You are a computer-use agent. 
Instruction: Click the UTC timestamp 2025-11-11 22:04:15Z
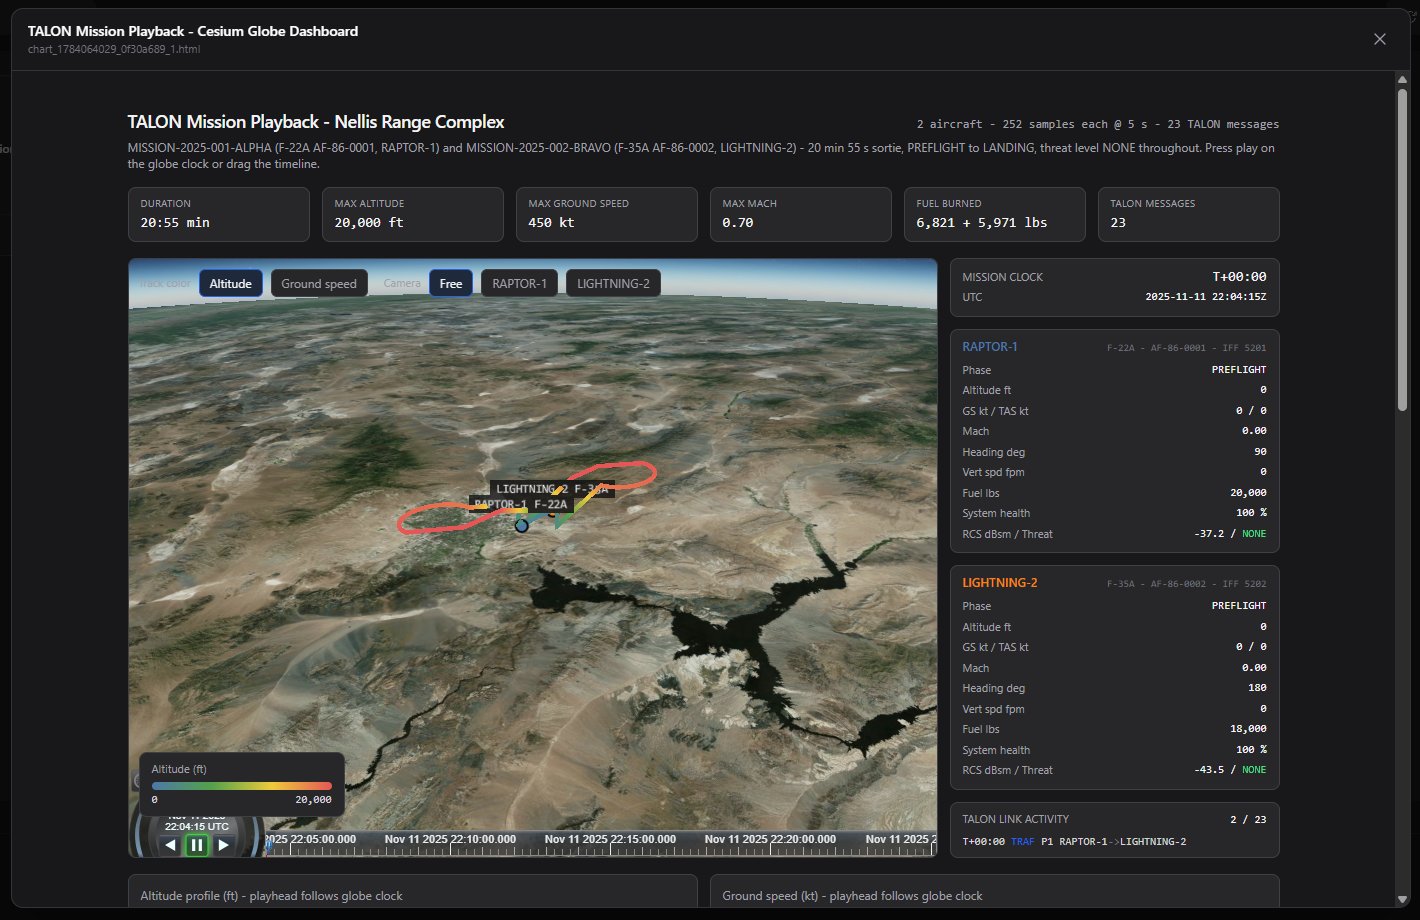click(x=1206, y=297)
